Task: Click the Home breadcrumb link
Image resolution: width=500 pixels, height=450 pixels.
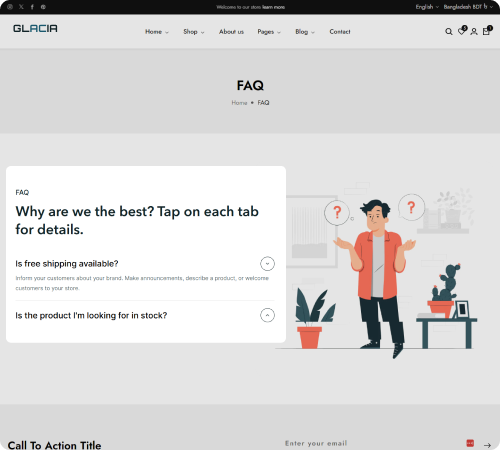Action: click(239, 103)
